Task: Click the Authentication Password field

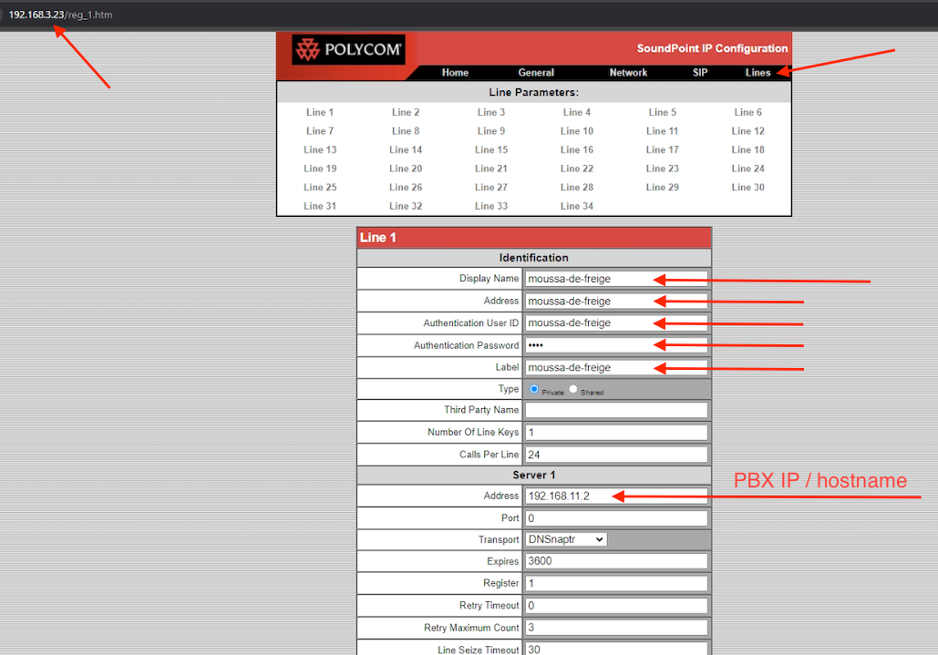Action: (x=616, y=345)
